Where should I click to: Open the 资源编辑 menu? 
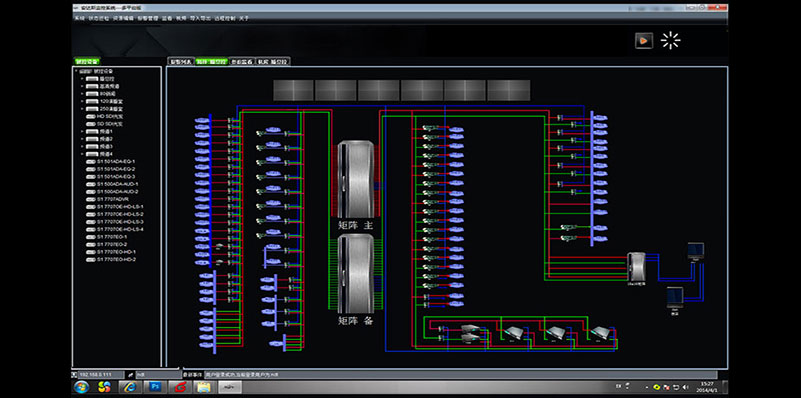click(x=123, y=18)
